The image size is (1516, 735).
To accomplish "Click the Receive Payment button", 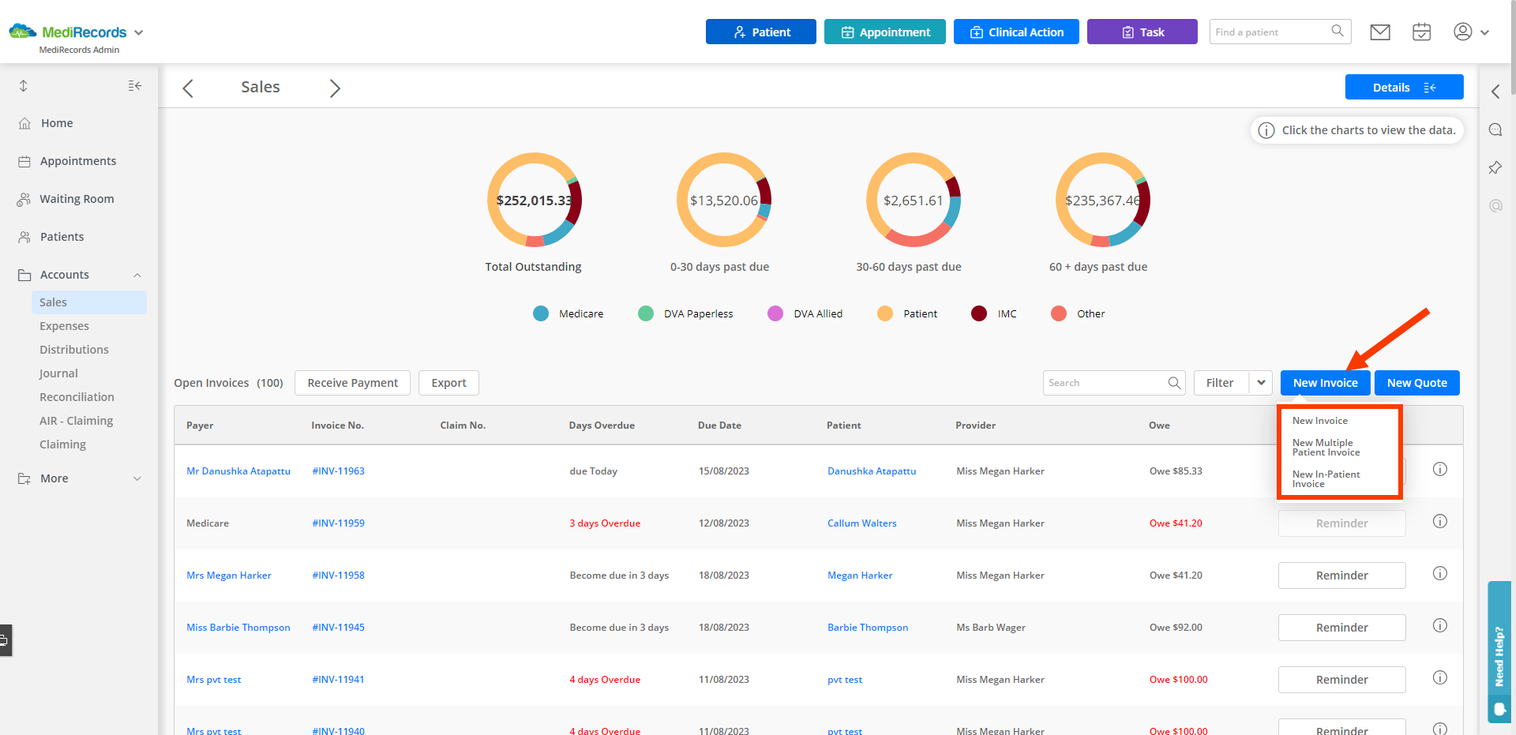I will pos(353,383).
